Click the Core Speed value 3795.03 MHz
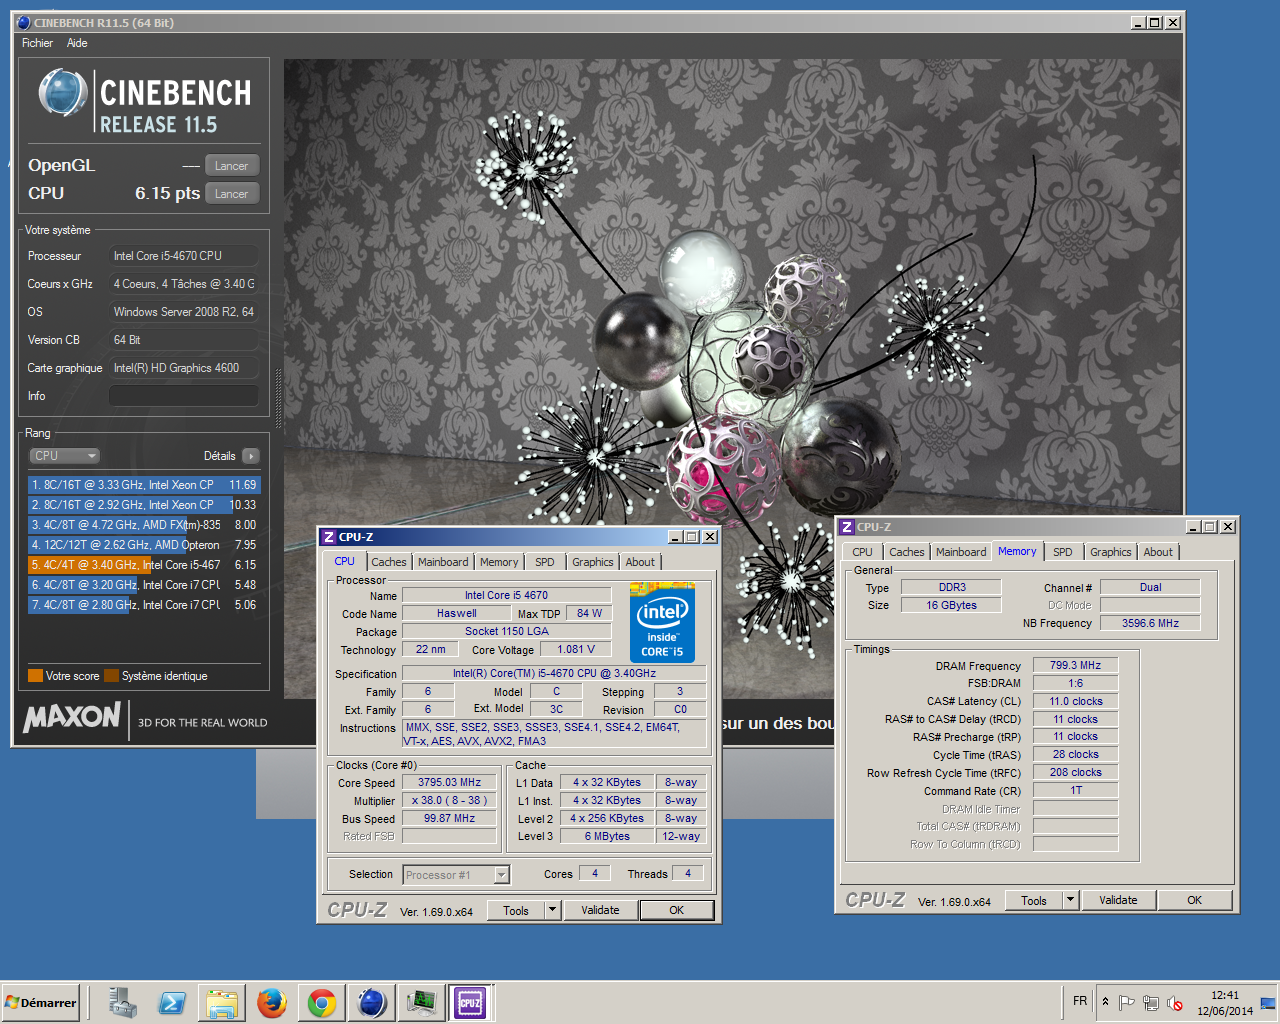 tap(449, 783)
